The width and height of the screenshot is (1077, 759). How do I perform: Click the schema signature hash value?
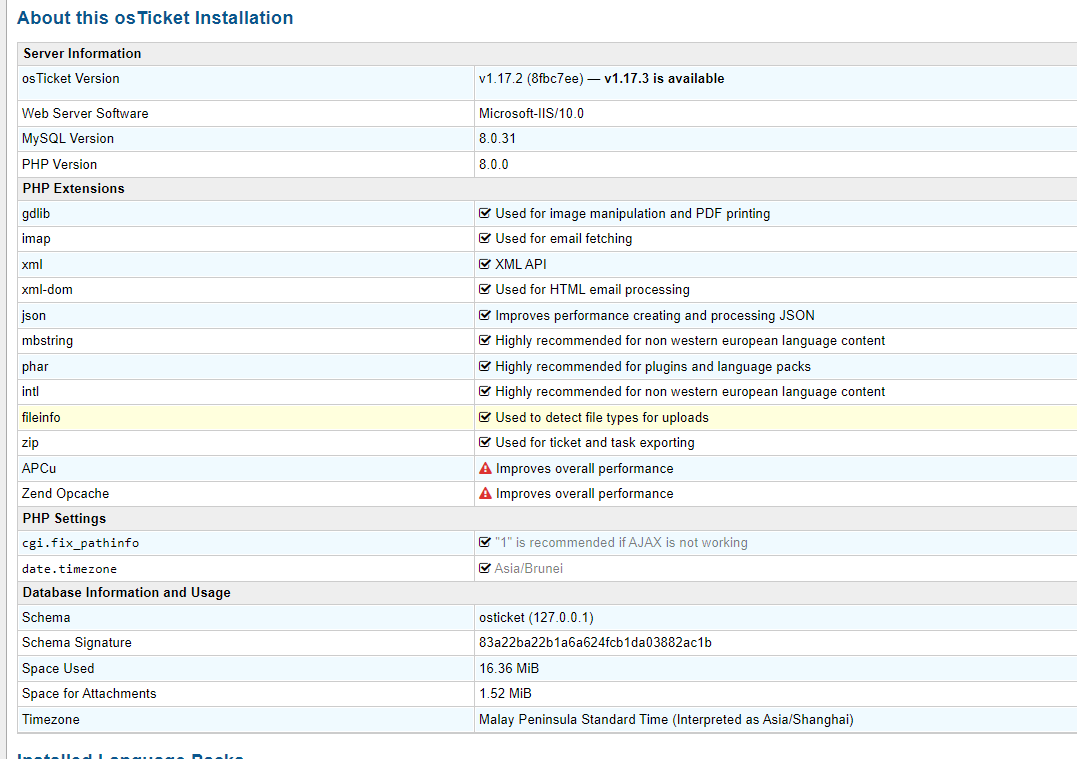[x=596, y=642]
